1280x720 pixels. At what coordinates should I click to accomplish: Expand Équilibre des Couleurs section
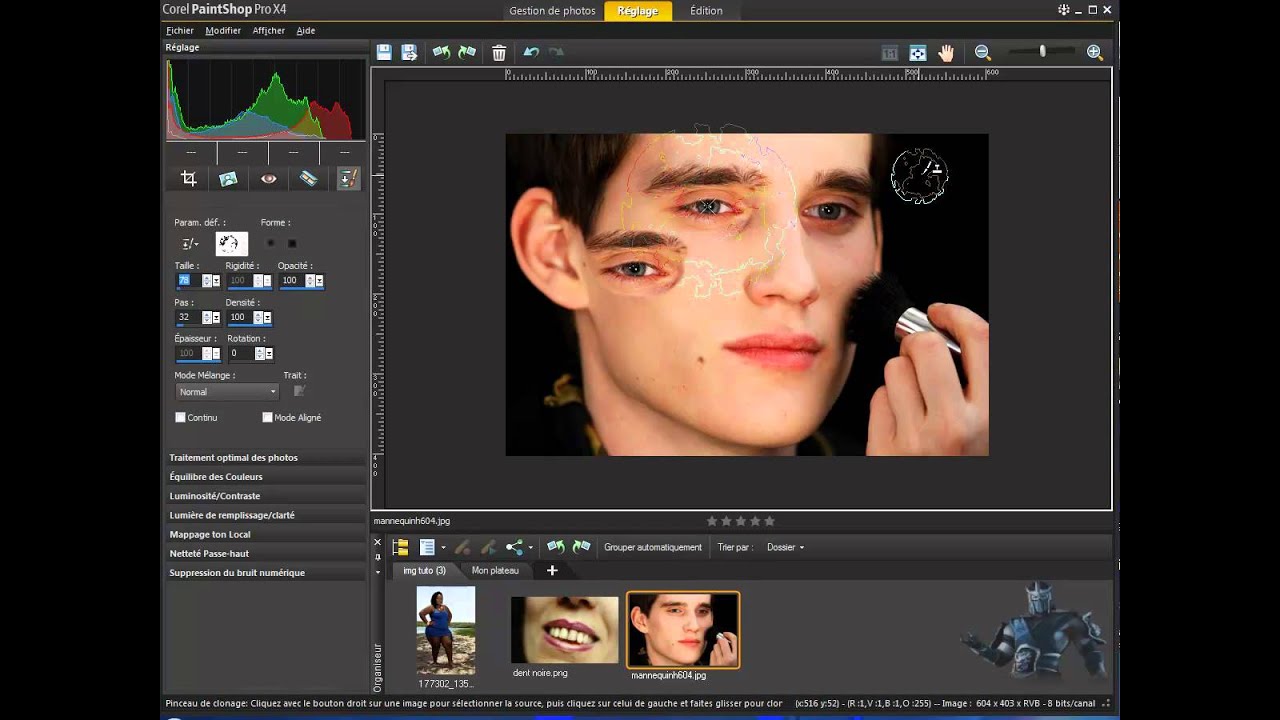pos(265,476)
